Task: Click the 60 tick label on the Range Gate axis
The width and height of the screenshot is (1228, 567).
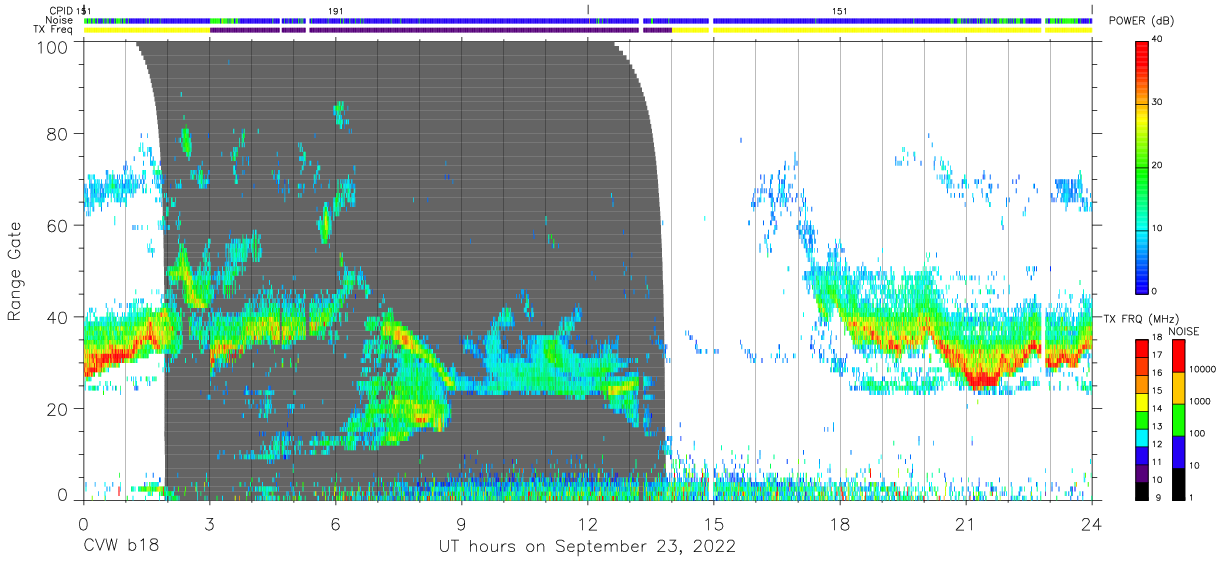Action: (x=59, y=226)
